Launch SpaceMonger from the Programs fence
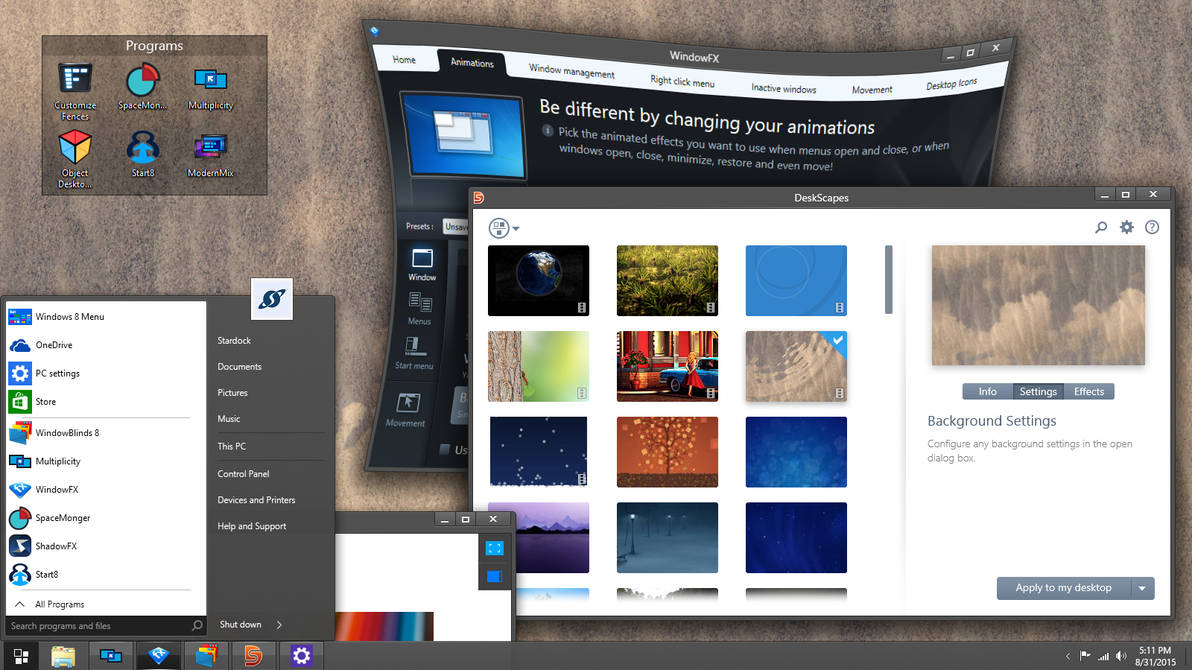The image size is (1192, 670). (x=142, y=87)
